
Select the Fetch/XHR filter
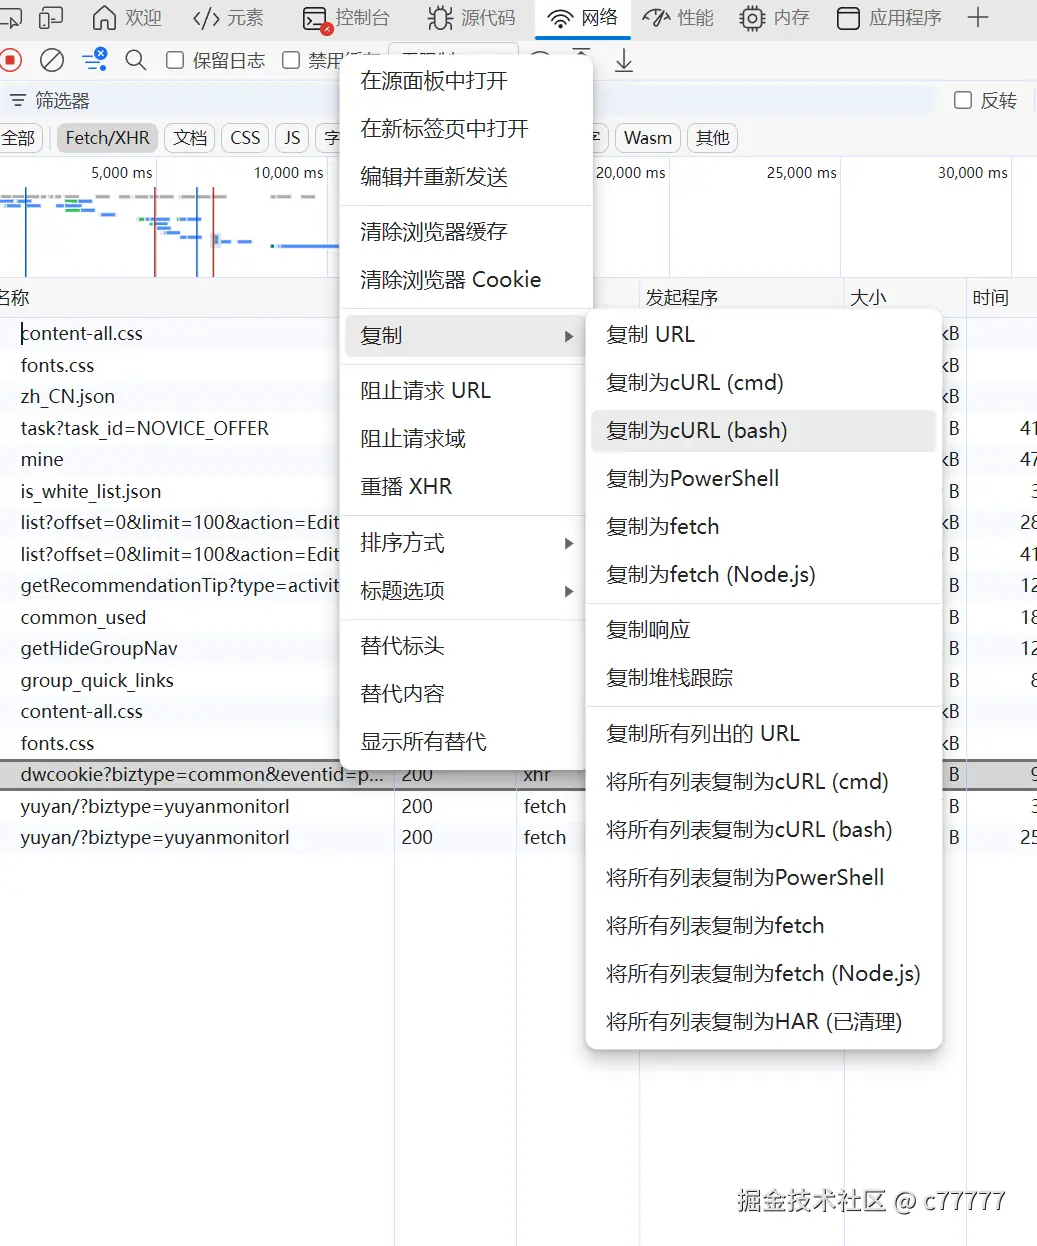(107, 138)
